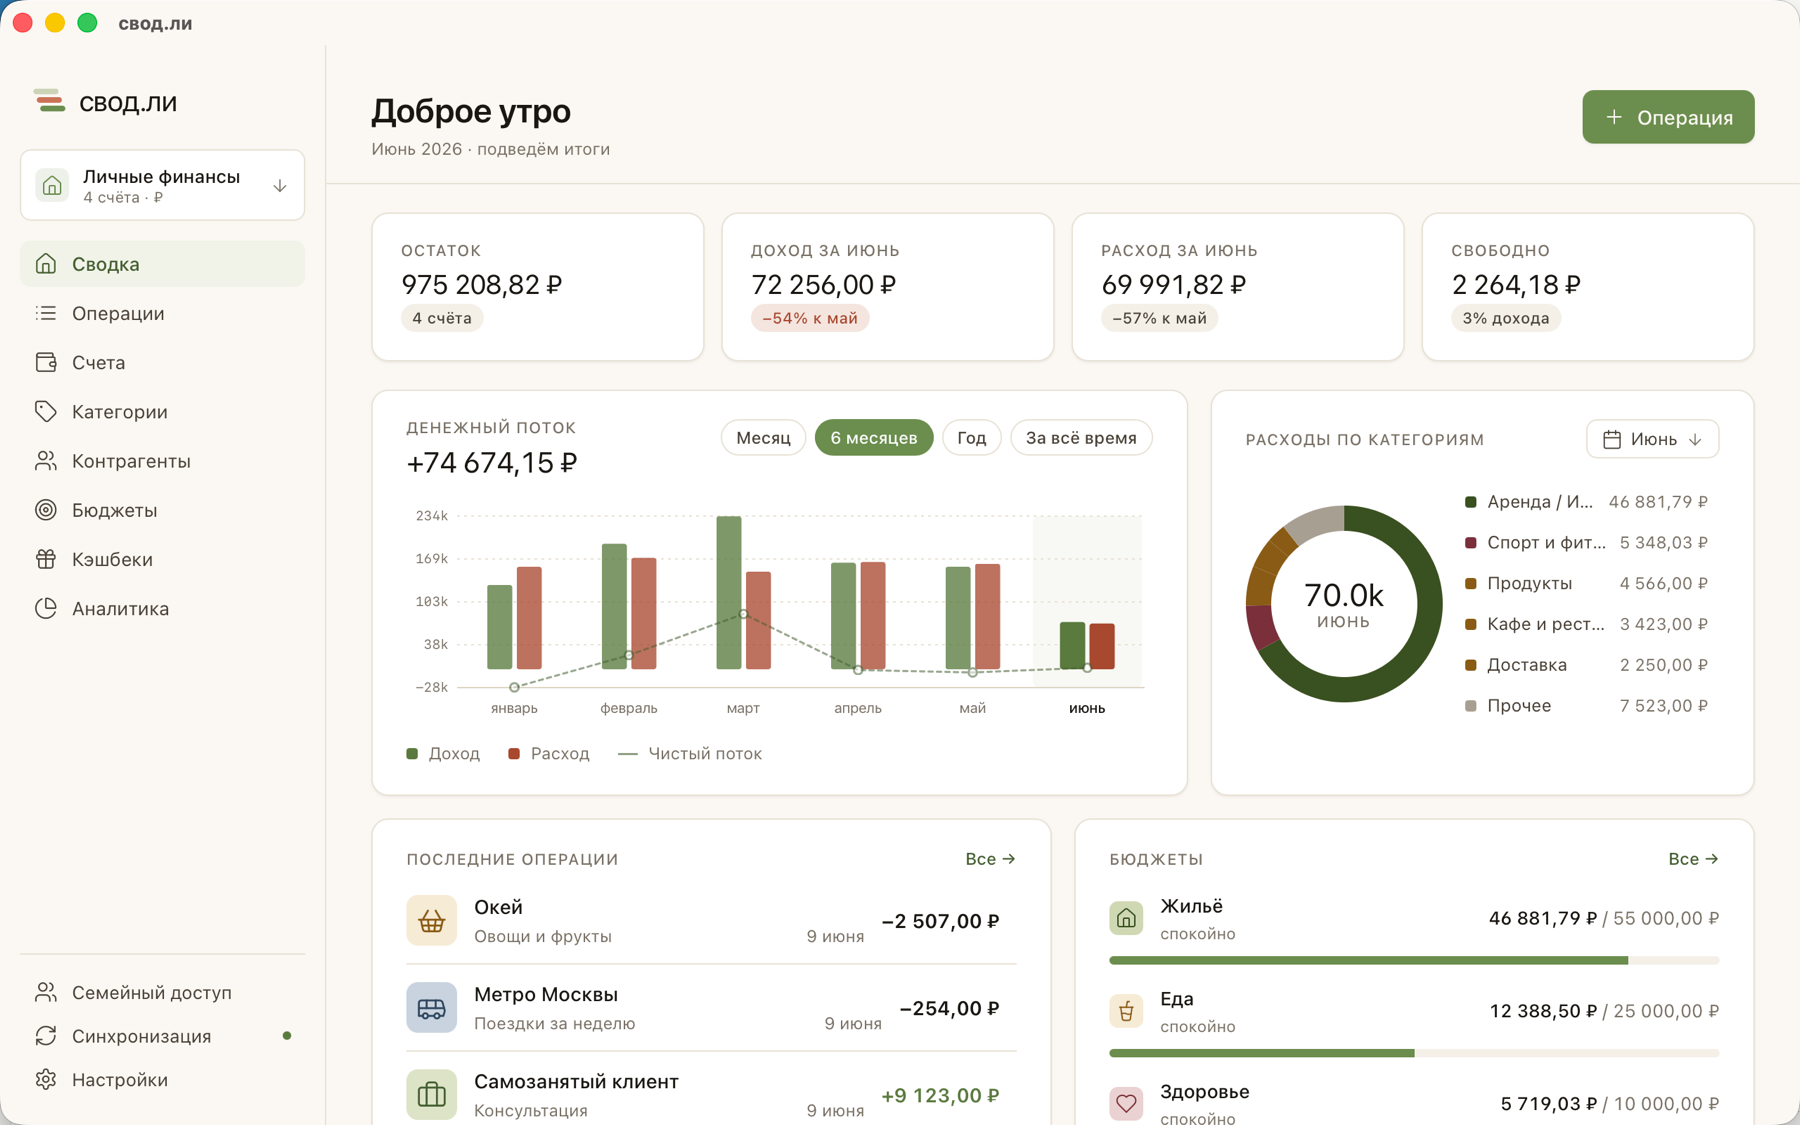Click the Метро Москвы bus icon

click(432, 1007)
